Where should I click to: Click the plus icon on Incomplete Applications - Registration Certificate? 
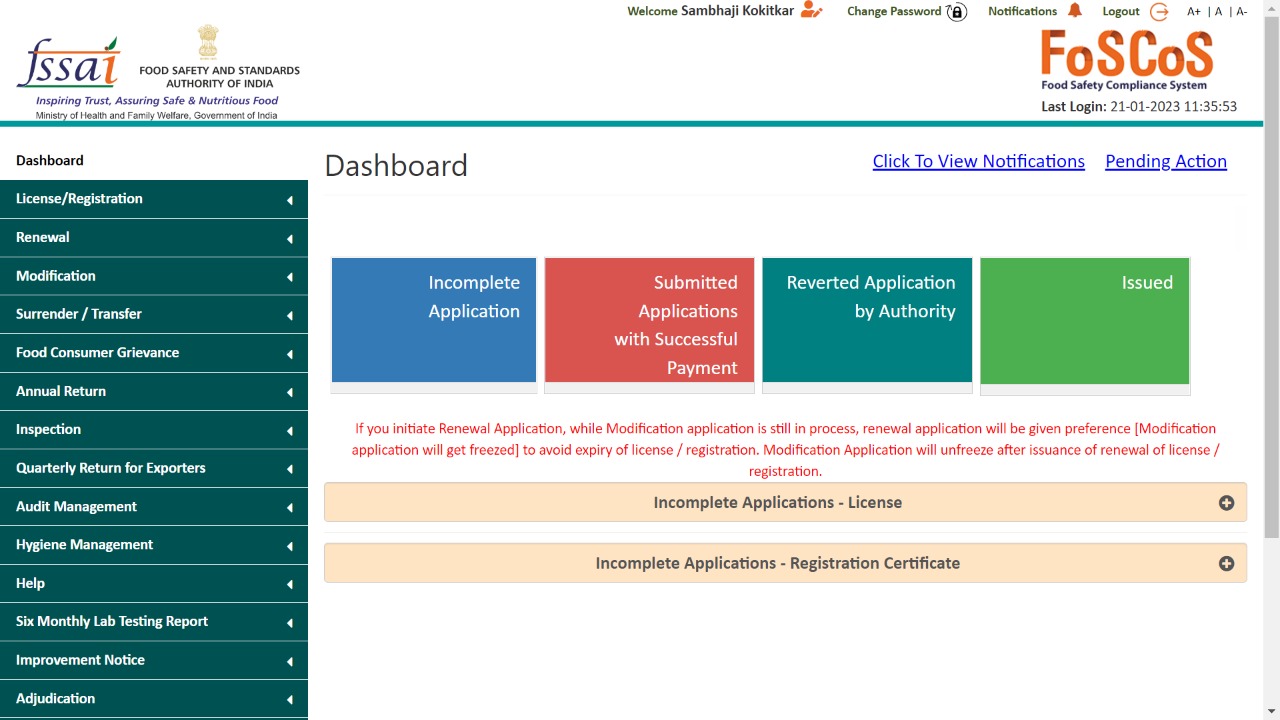point(1226,564)
